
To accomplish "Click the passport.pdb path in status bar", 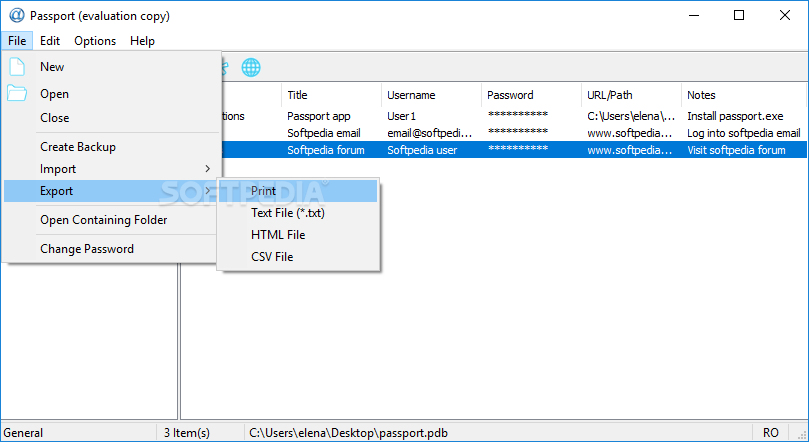I will (x=348, y=433).
